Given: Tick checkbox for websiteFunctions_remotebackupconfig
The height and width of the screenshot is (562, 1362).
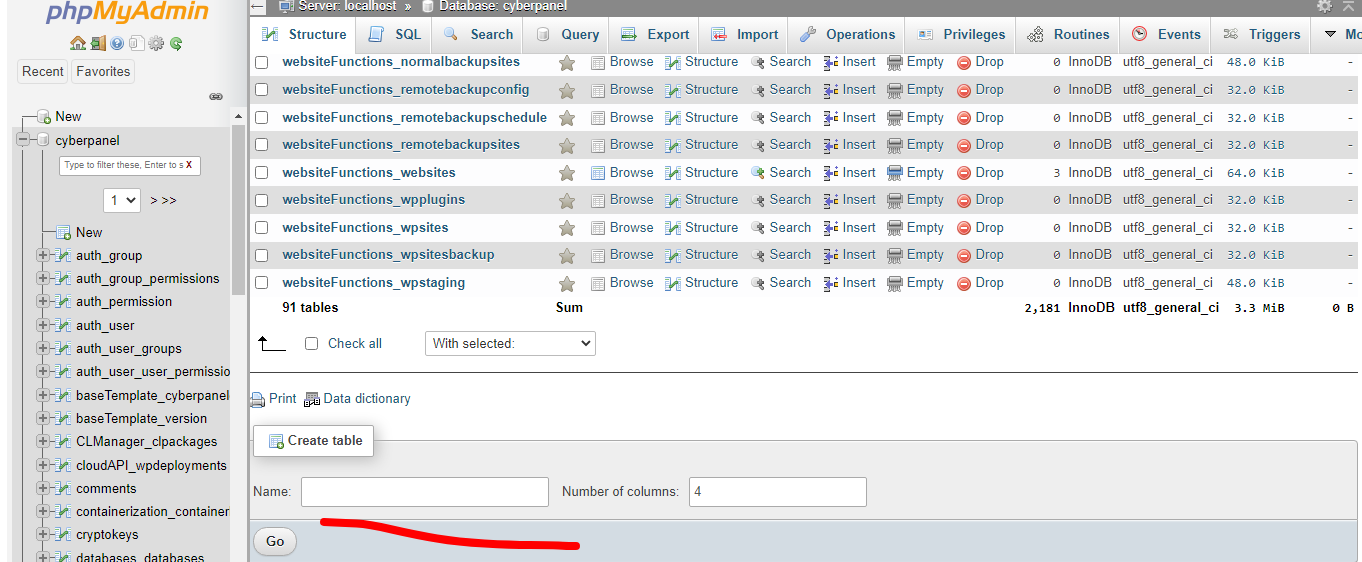Looking at the screenshot, I should [262, 90].
